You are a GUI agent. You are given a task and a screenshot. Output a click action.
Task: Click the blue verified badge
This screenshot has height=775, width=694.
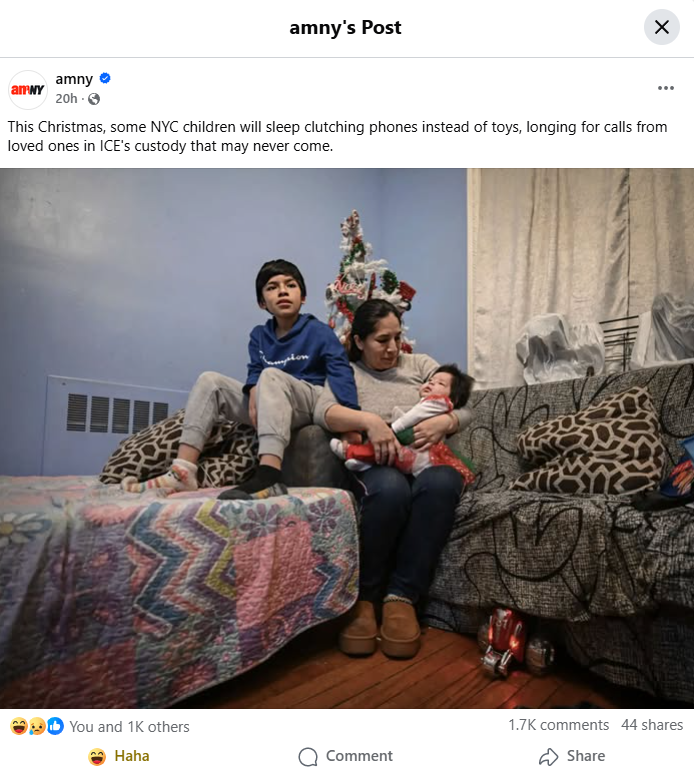[105, 79]
